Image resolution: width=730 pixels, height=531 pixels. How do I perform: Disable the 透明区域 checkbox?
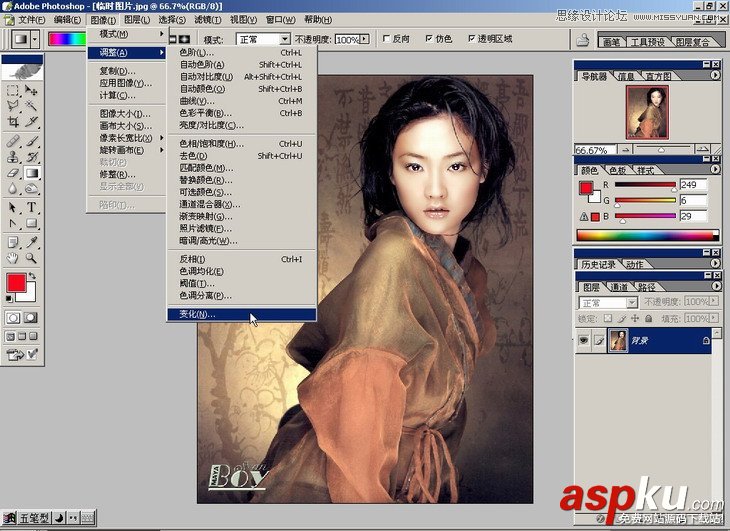point(469,39)
